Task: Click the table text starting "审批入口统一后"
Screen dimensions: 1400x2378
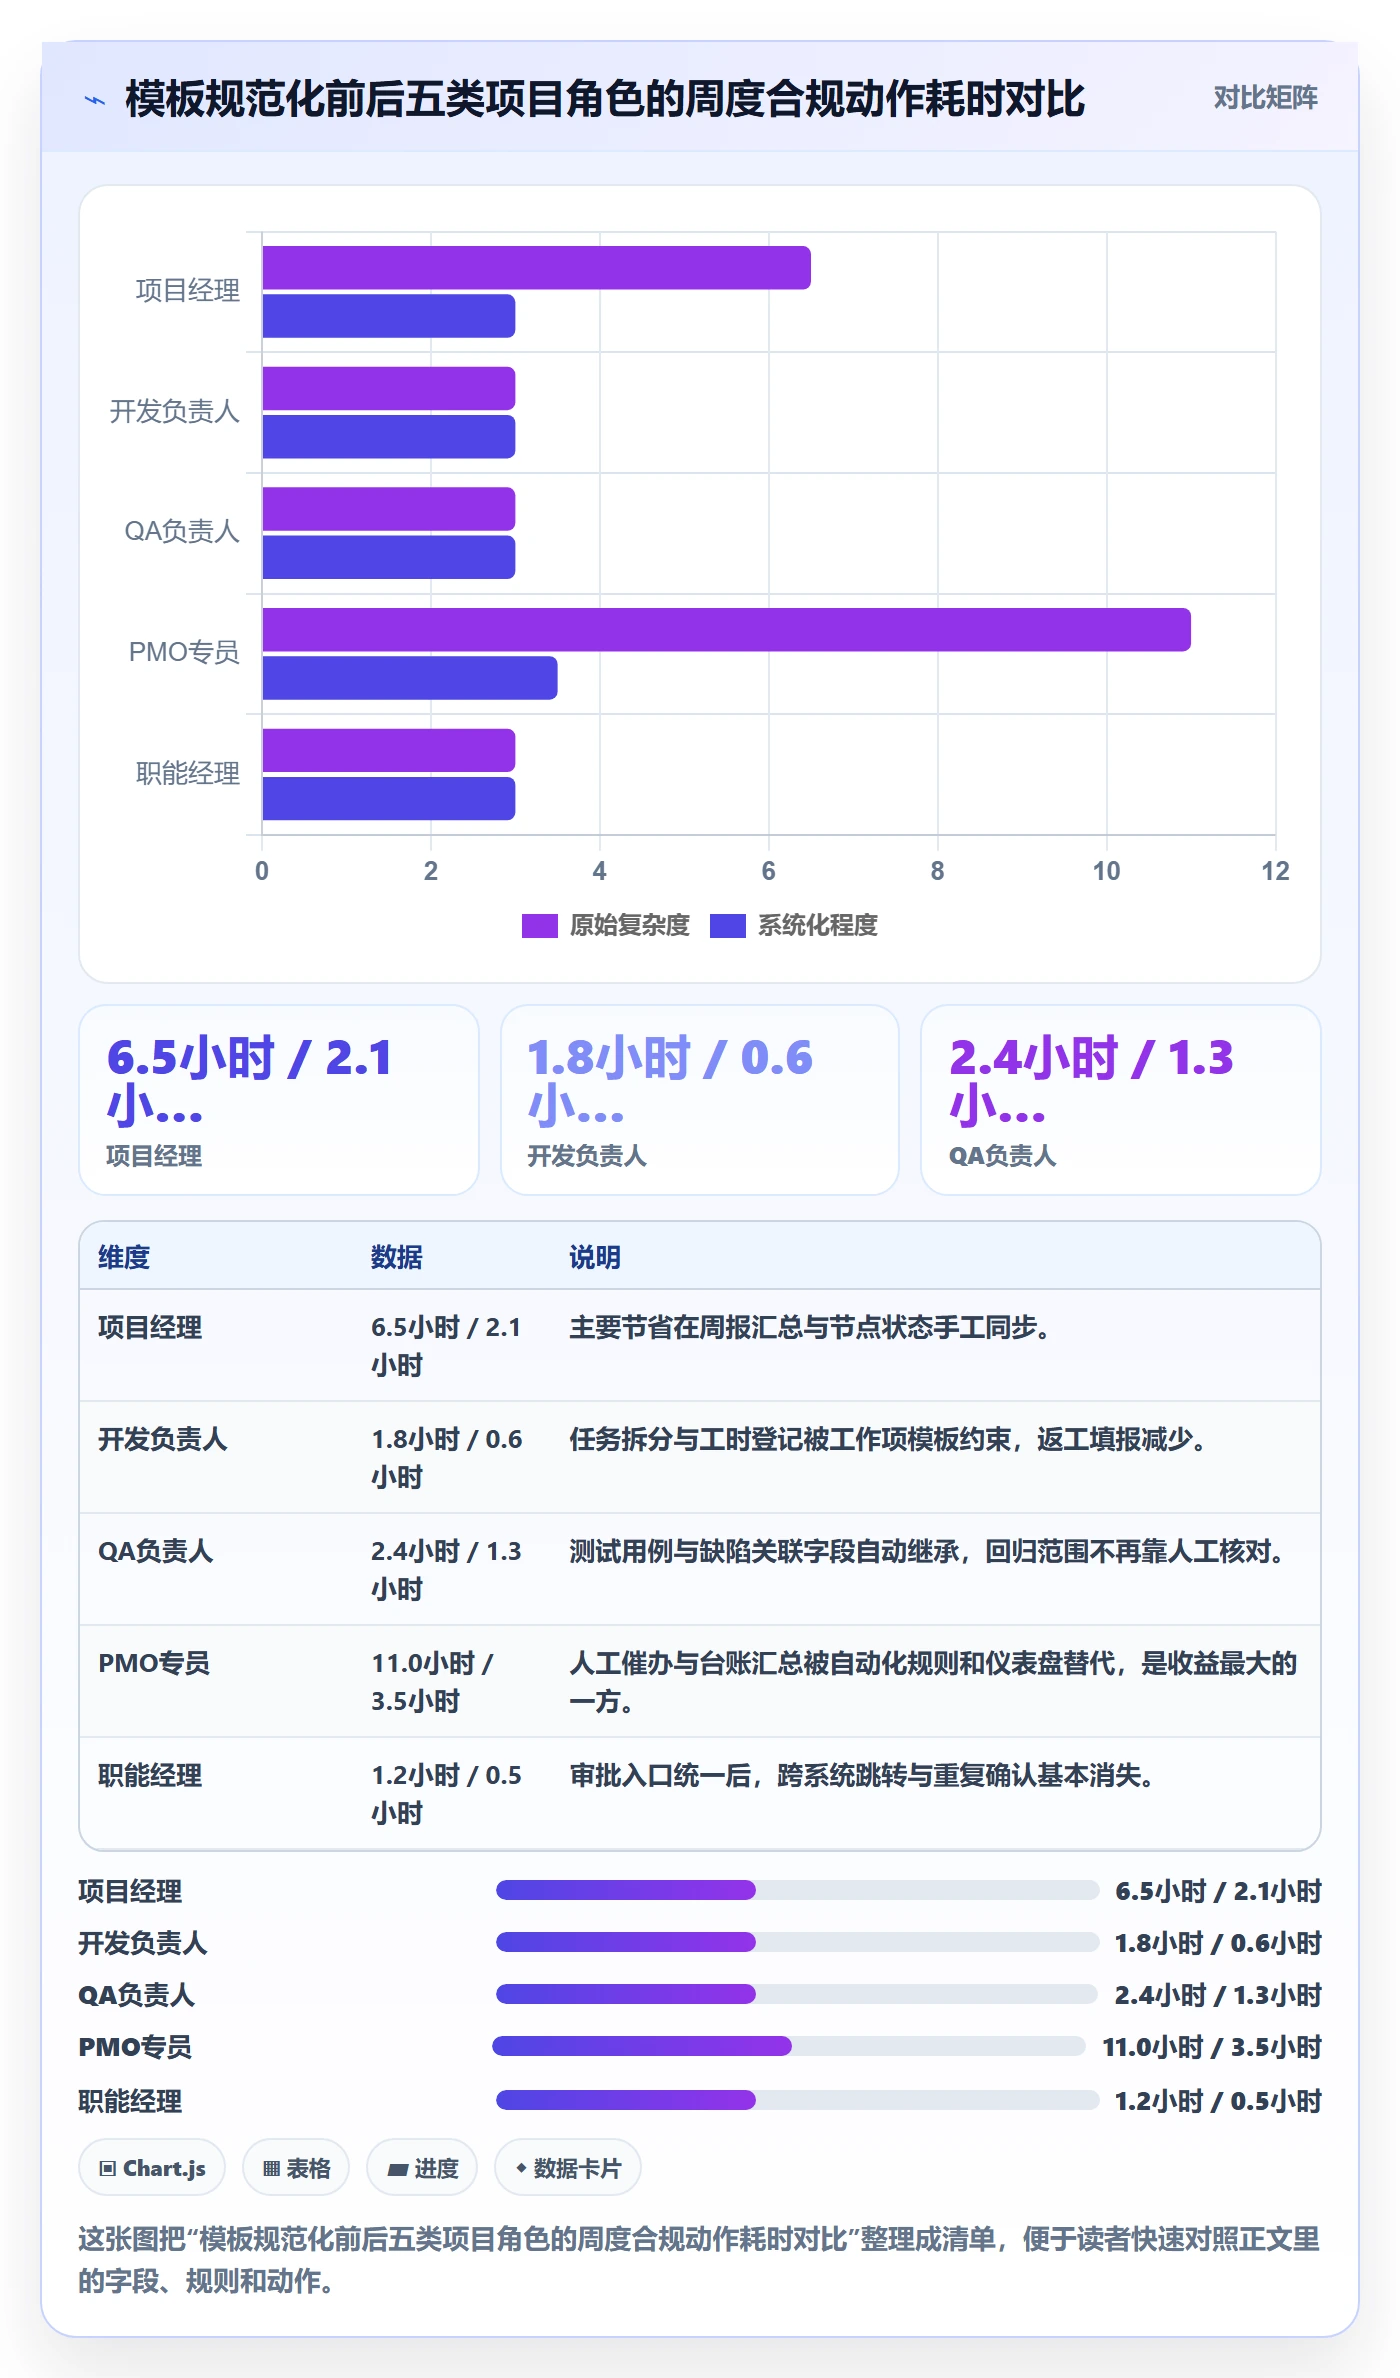Action: click(863, 1775)
